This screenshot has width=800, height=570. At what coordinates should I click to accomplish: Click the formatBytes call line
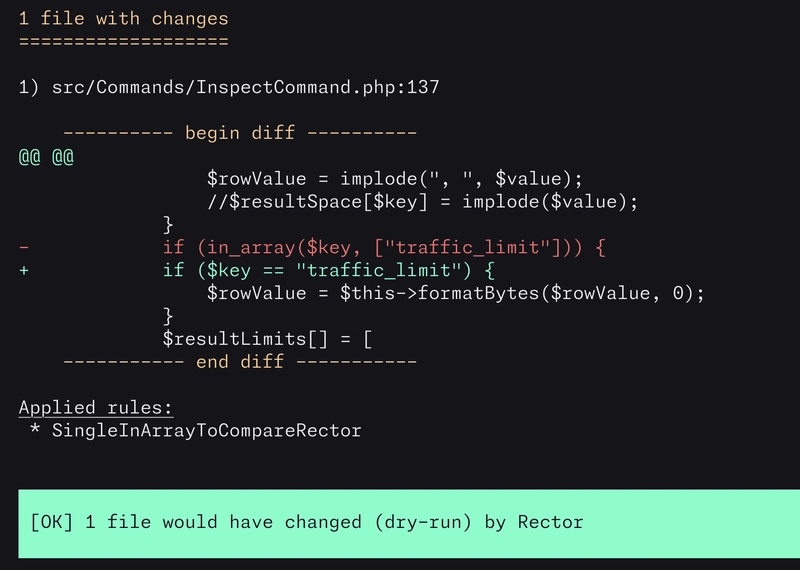pyautogui.click(x=456, y=293)
